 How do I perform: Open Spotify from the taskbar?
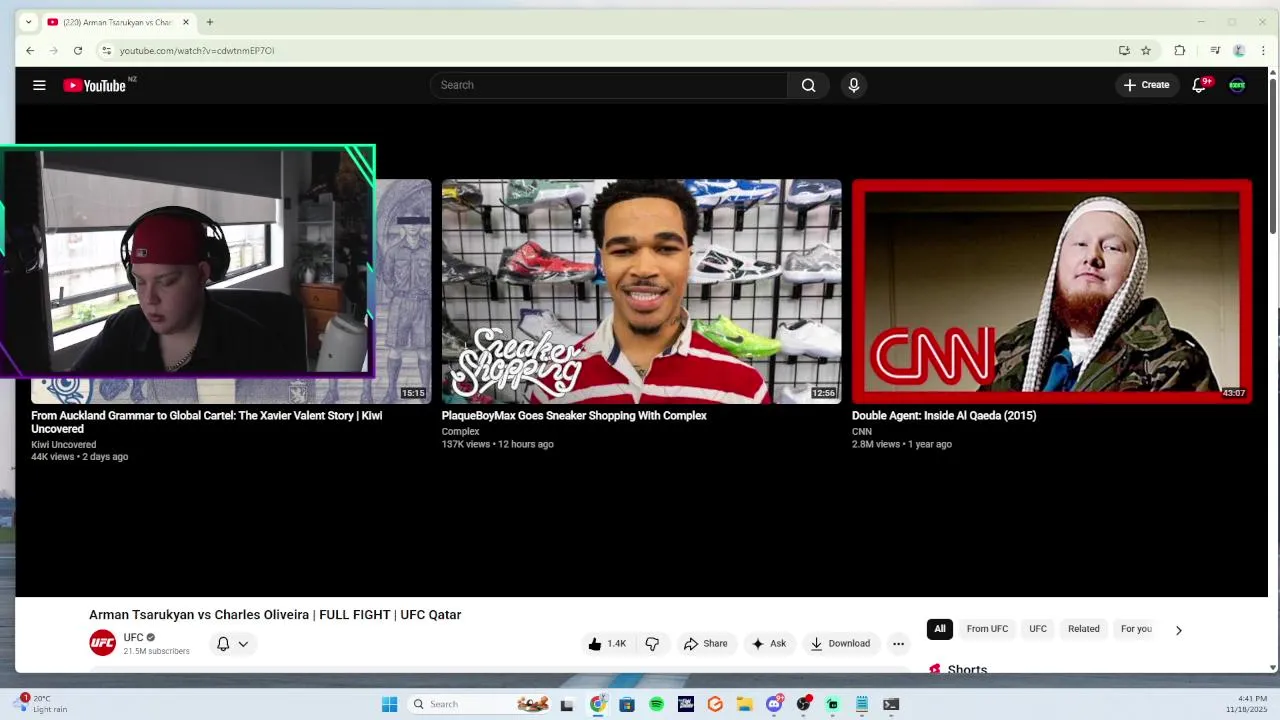tap(656, 704)
